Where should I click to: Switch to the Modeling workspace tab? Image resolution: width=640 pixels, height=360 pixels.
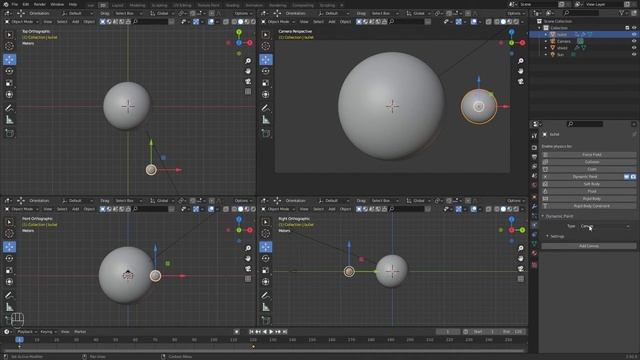[137, 5]
